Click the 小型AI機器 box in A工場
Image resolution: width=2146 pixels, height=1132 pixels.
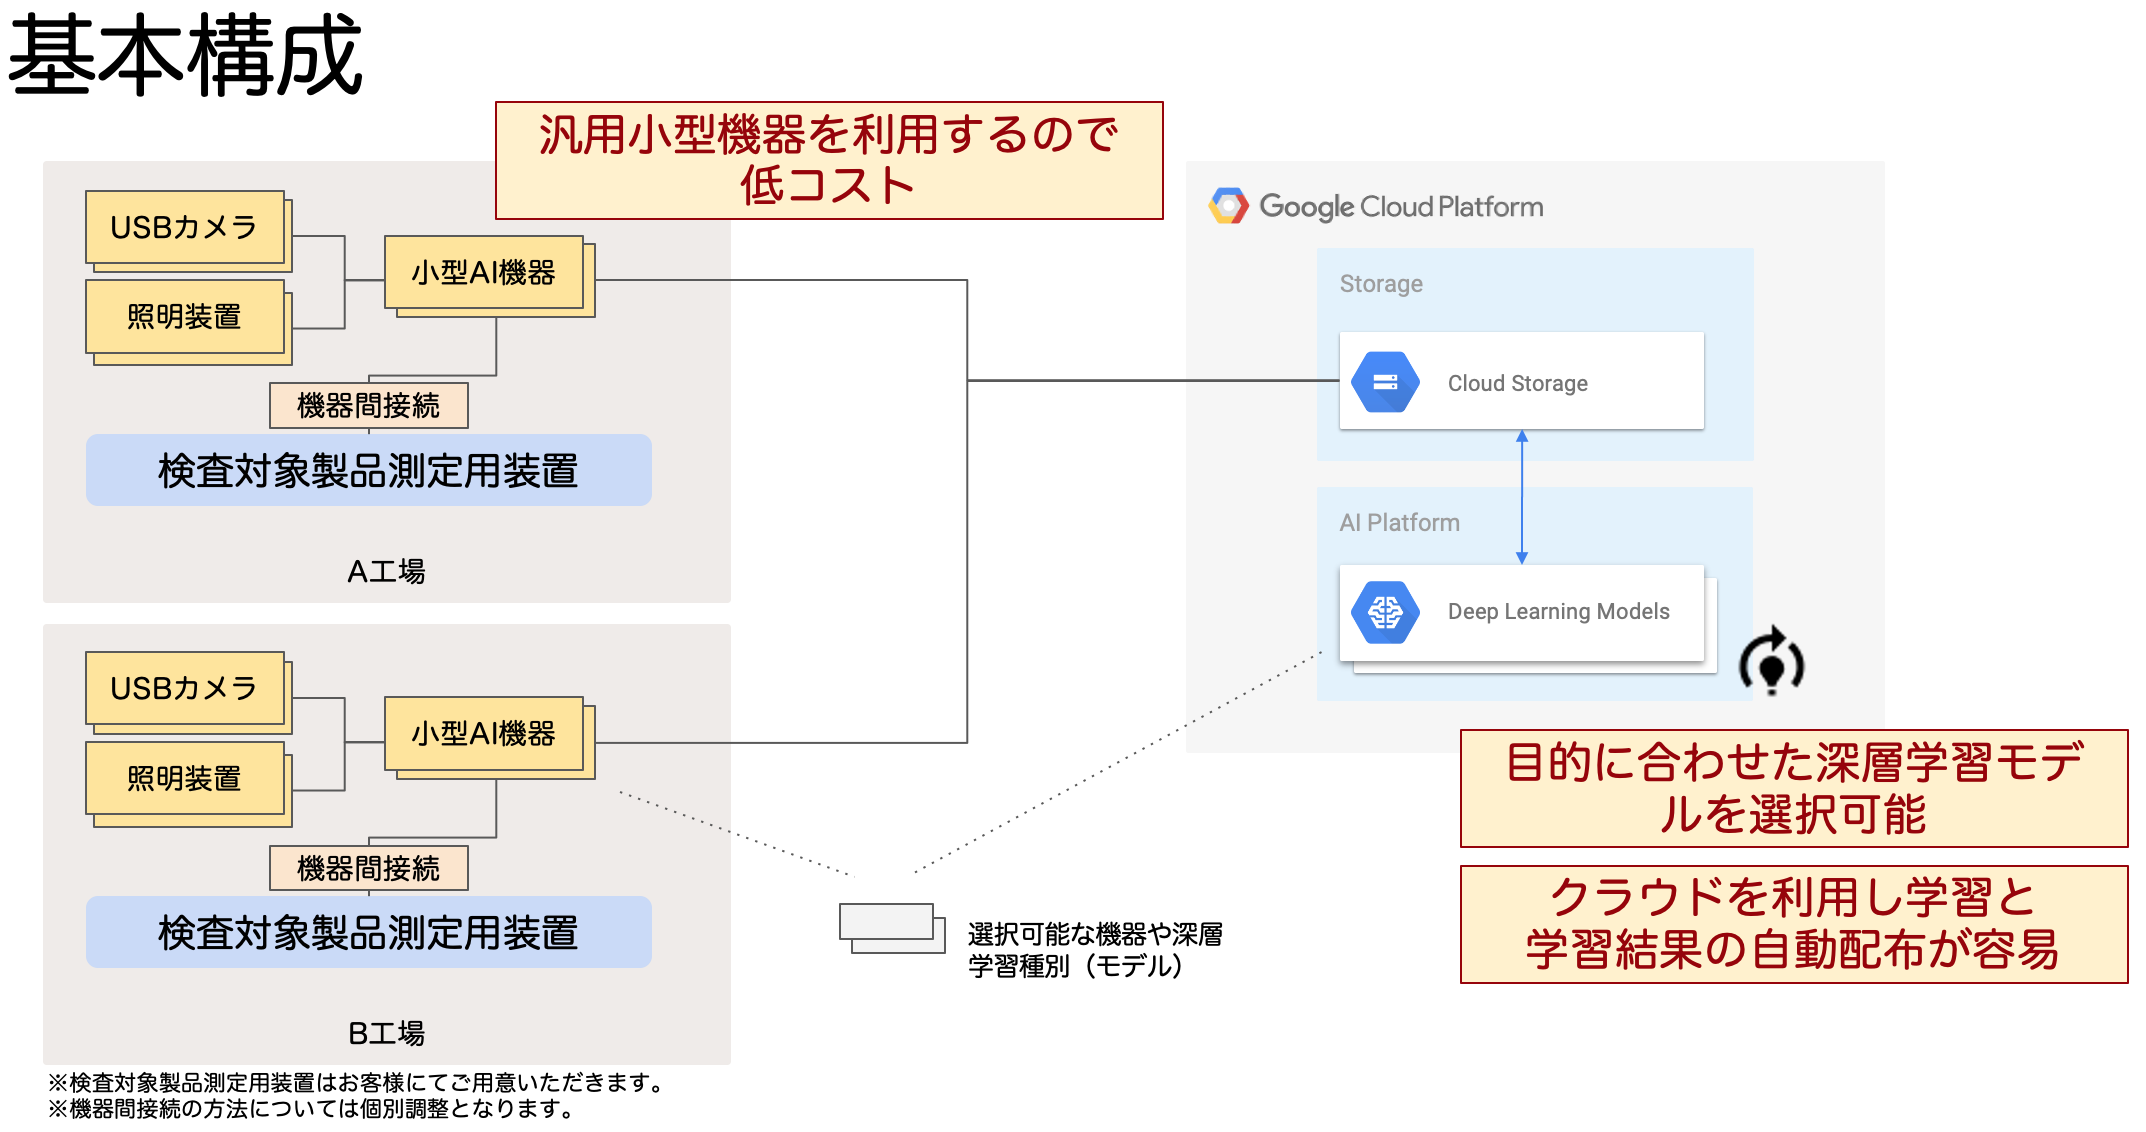[484, 272]
